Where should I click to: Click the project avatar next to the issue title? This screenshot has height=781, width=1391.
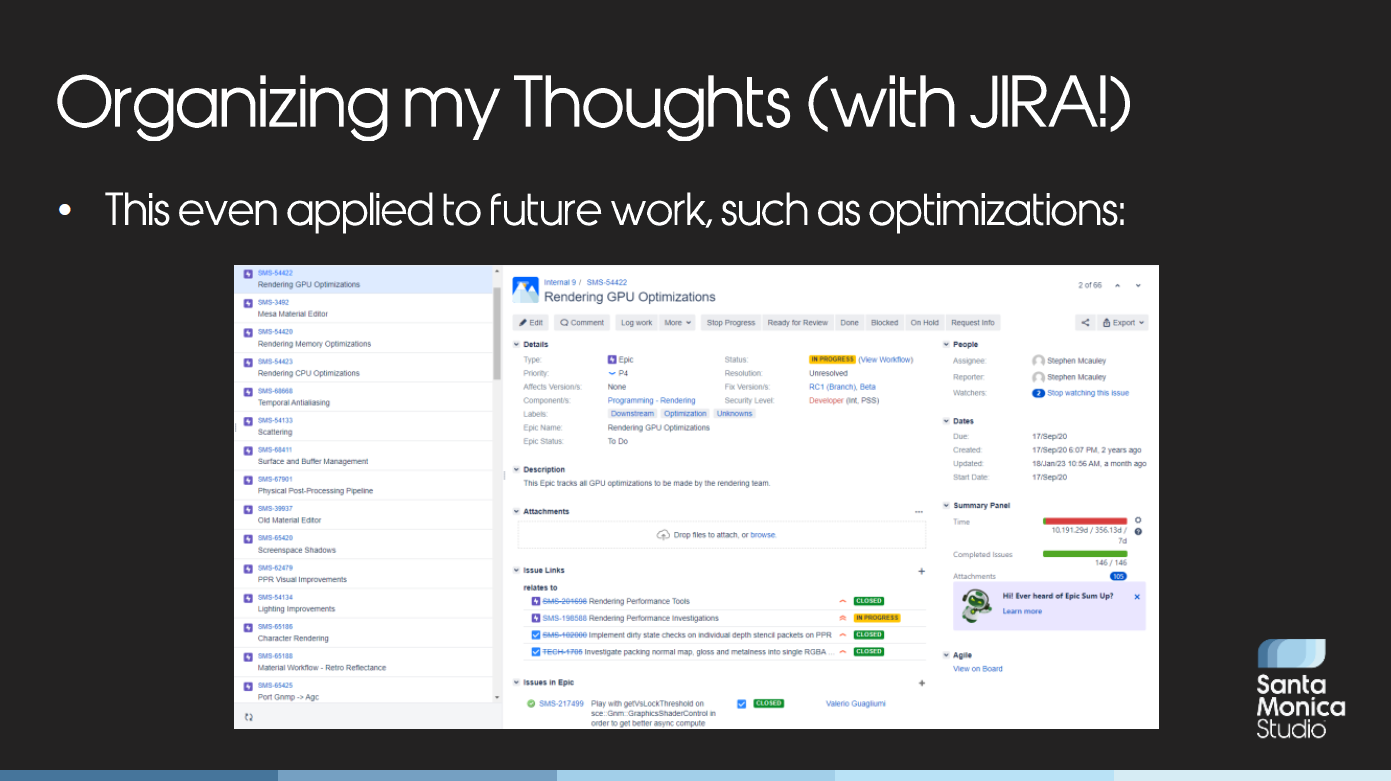tap(525, 290)
